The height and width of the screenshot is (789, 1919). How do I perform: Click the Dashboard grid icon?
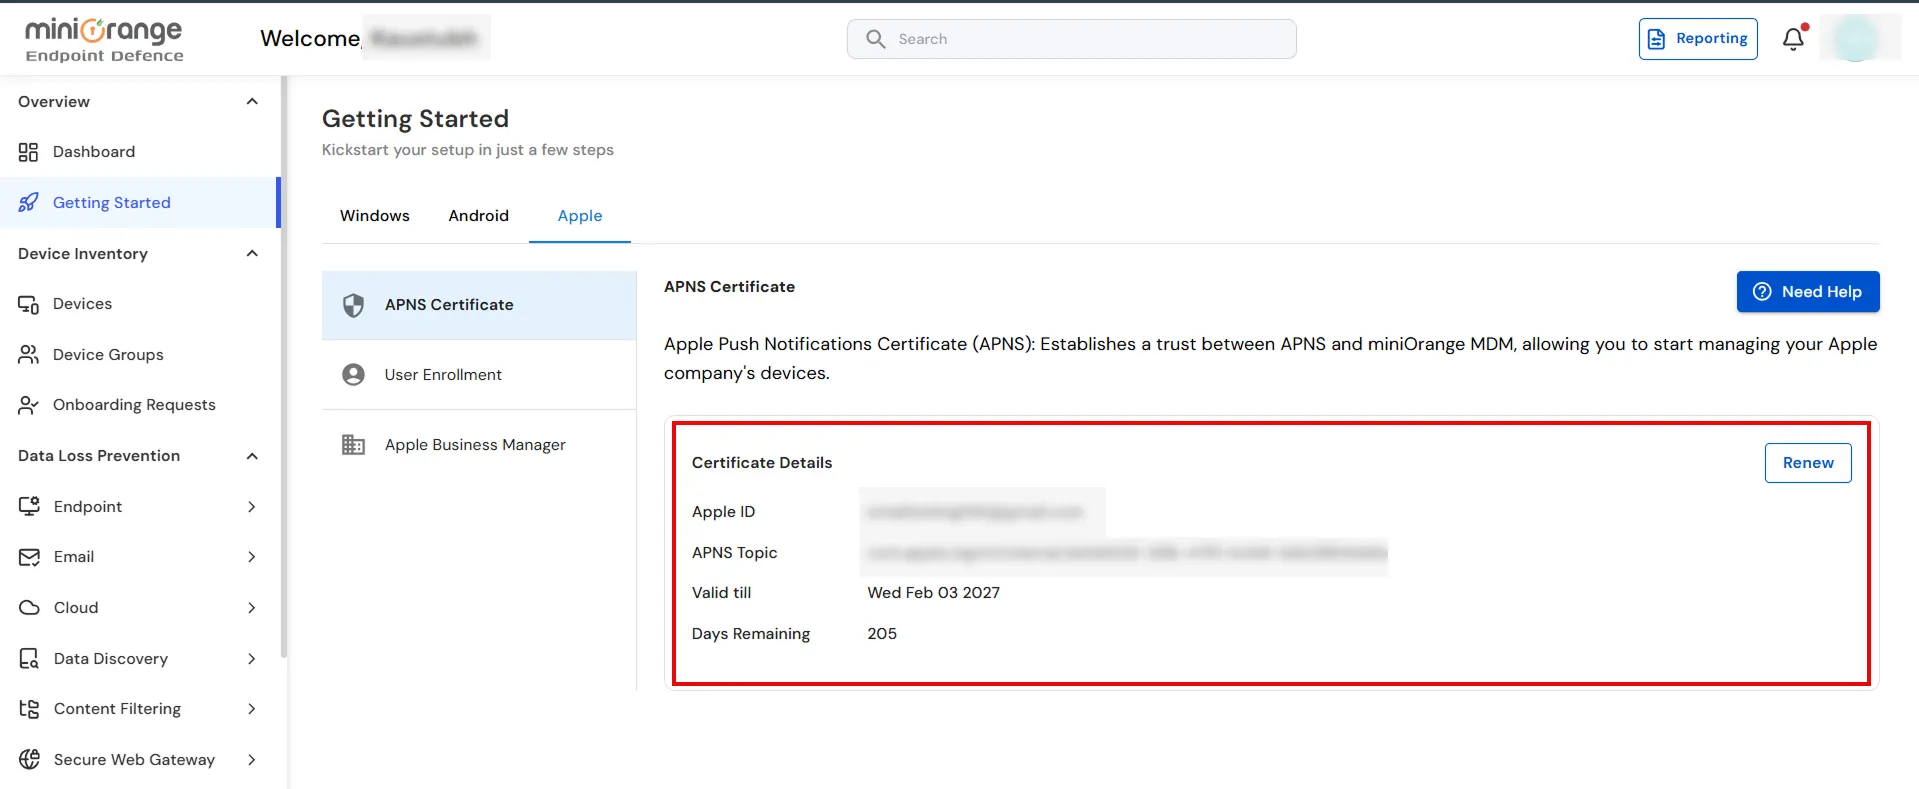pyautogui.click(x=28, y=152)
